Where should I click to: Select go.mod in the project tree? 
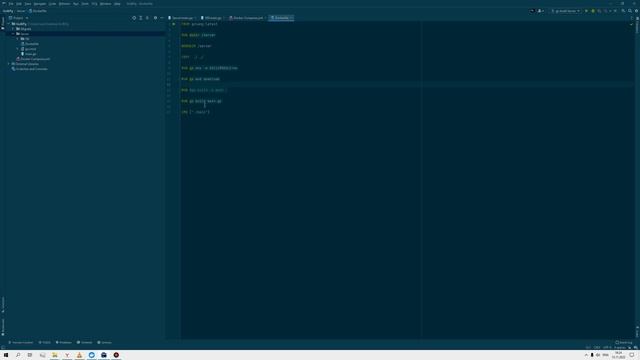[x=30, y=49]
